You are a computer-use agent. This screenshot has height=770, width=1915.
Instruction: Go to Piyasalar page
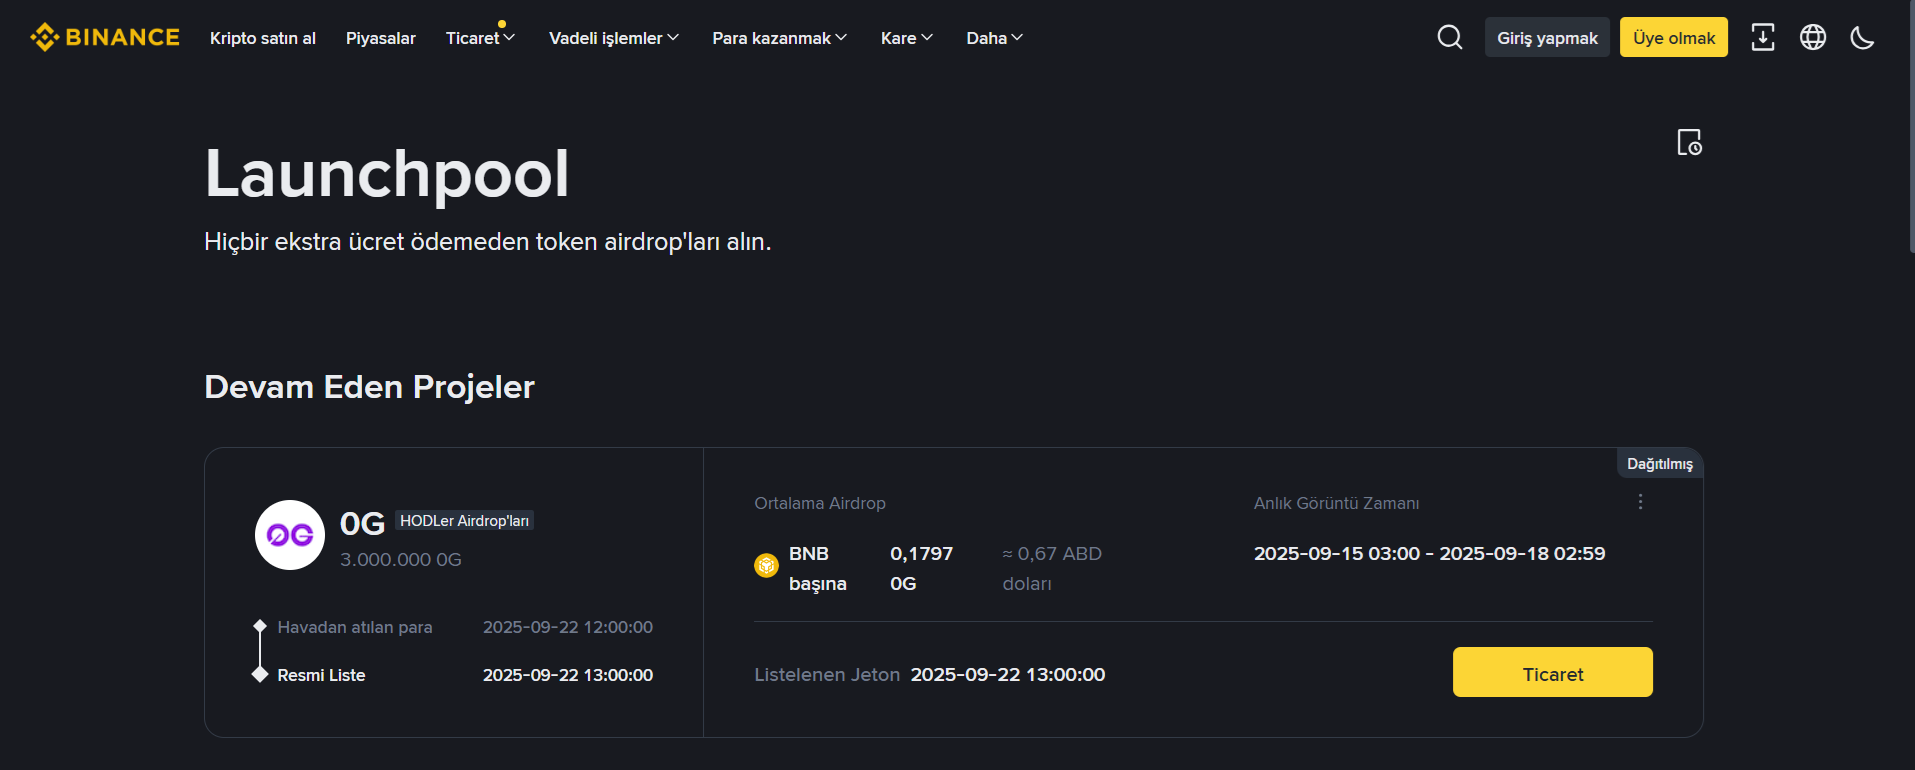pos(381,38)
